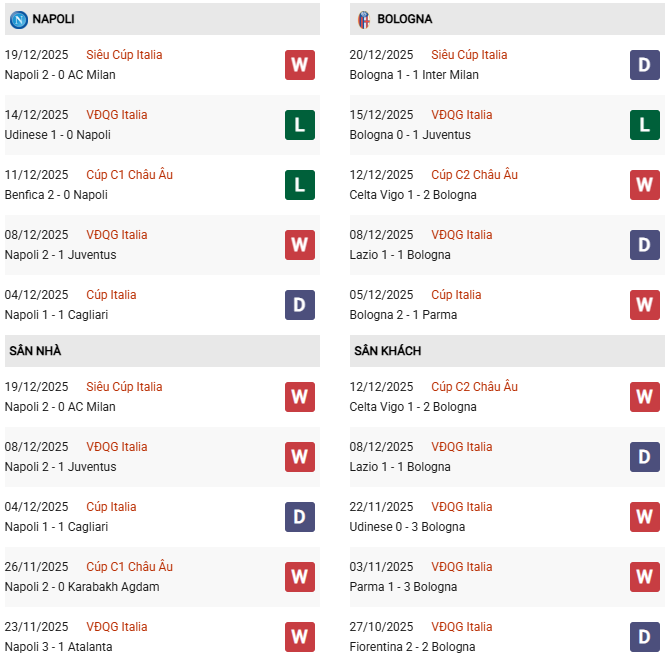Screen dimensions: 666x660
Task: Select the W badge for Napoli 3 - 1 Atalanta
Action: [299, 637]
